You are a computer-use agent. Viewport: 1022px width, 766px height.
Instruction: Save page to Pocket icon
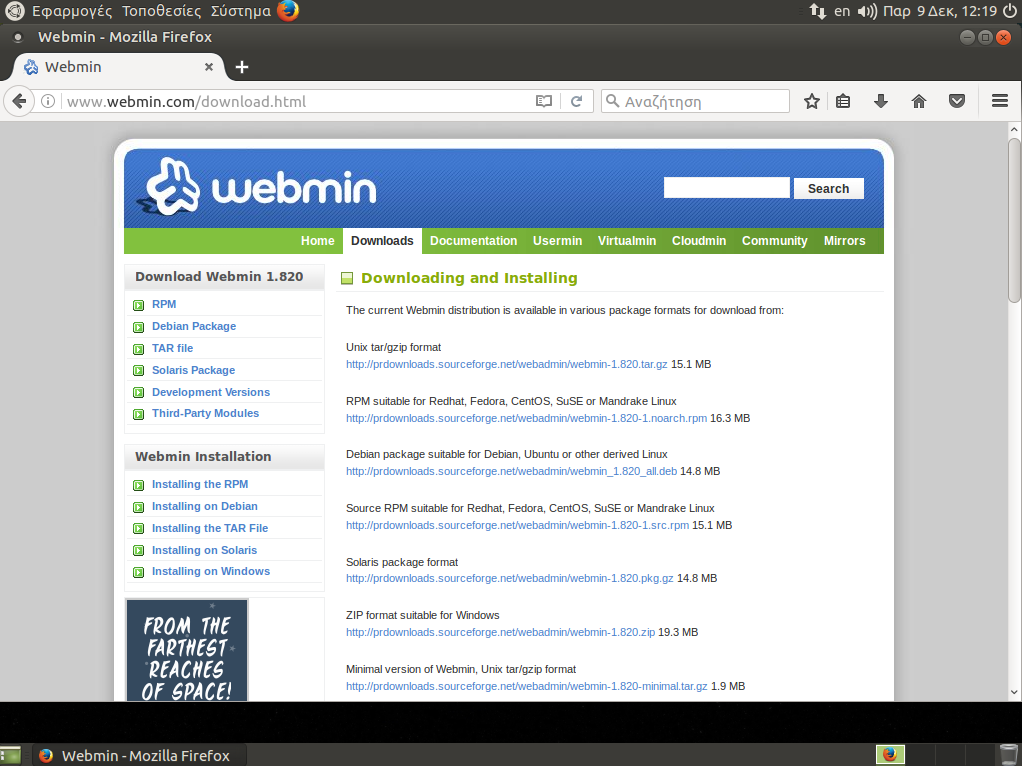tap(957, 101)
